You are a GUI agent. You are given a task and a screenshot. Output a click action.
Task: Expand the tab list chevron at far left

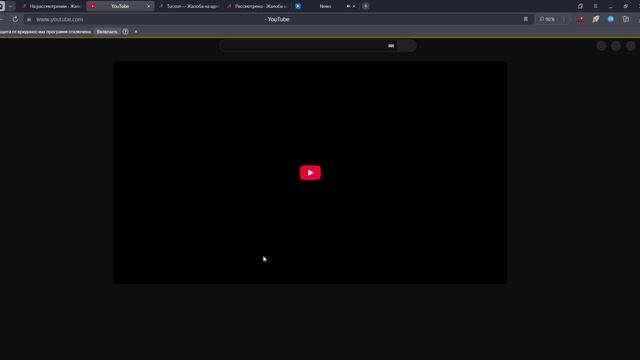pos(11,6)
